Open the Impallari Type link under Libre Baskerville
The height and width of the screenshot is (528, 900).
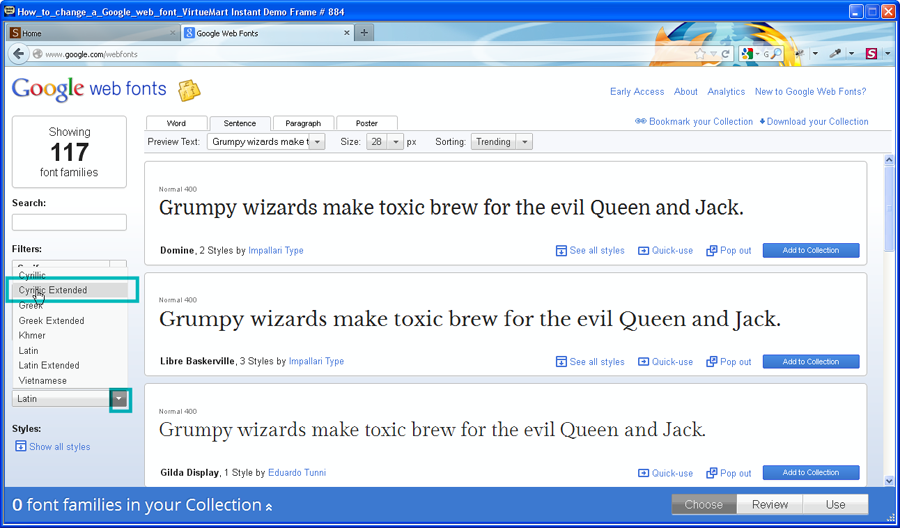(316, 362)
